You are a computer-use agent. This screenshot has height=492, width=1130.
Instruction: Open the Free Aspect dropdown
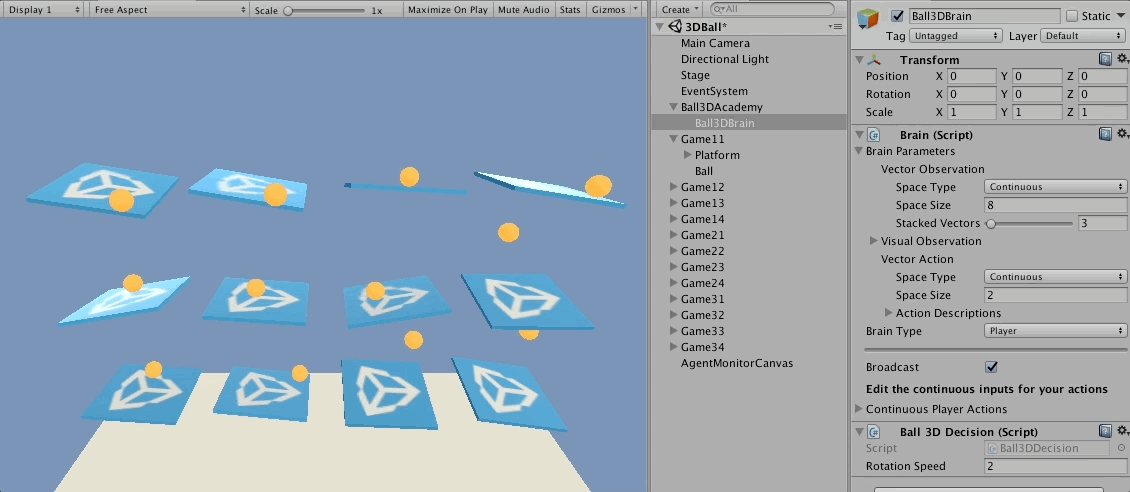point(170,10)
